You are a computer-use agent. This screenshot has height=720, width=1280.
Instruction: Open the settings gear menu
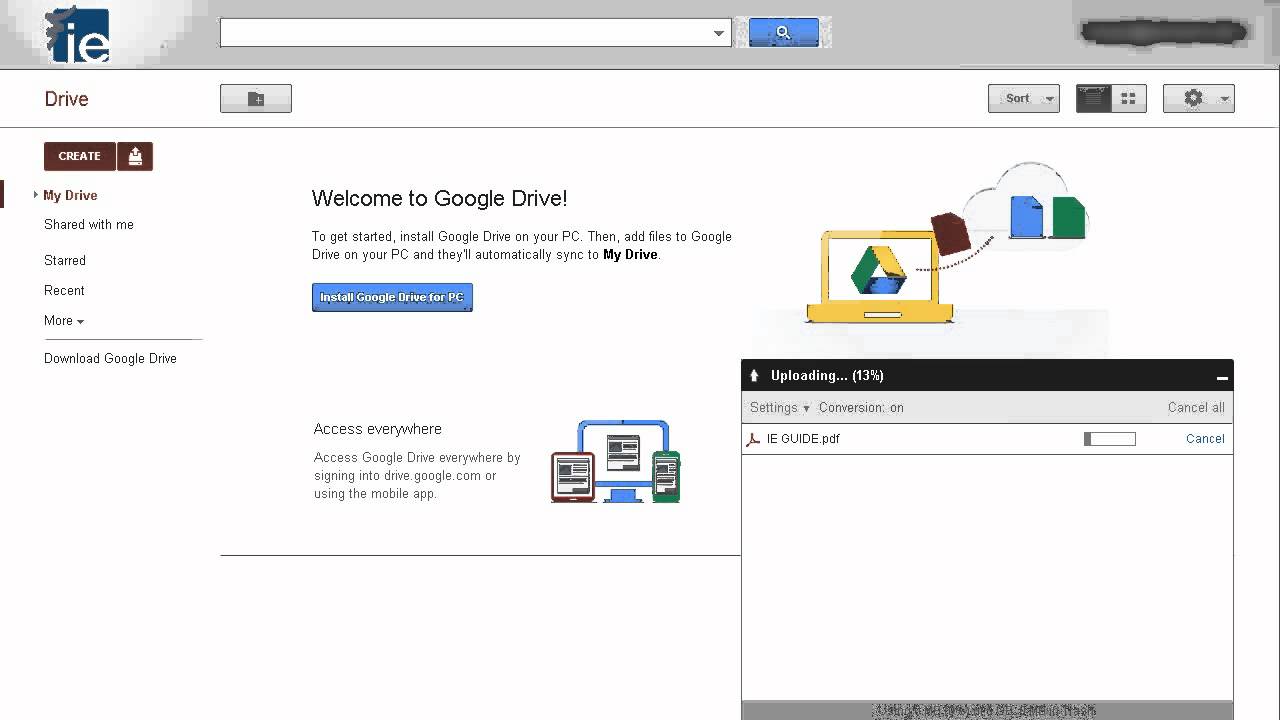point(1198,98)
